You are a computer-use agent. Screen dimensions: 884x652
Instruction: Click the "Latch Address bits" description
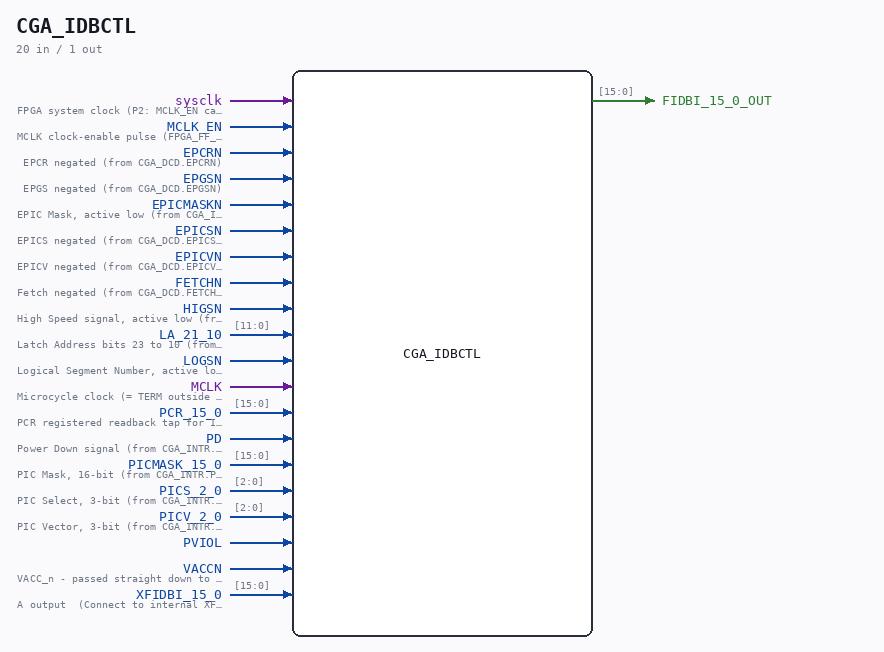pos(120,344)
